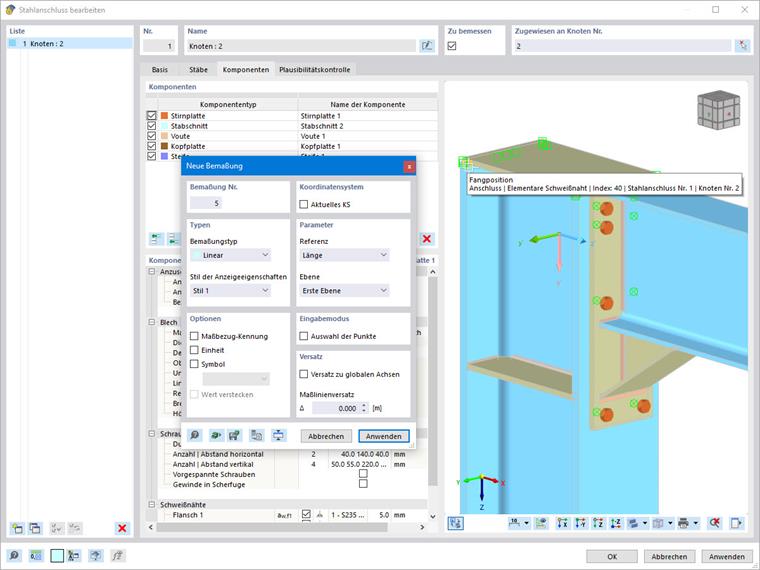This screenshot has height=570, width=760.
Task: Check the Einheit option
Action: click(x=194, y=350)
